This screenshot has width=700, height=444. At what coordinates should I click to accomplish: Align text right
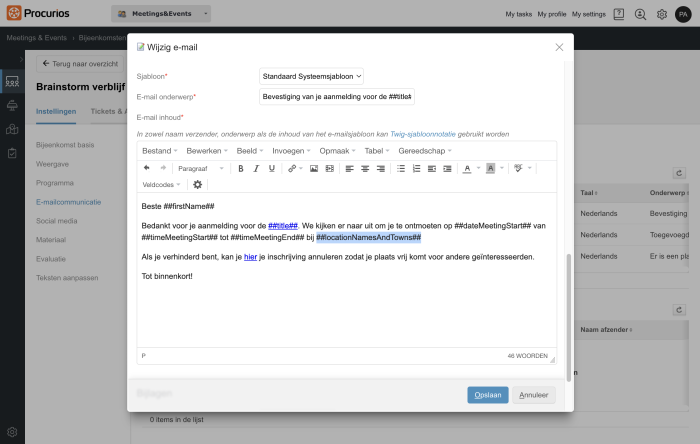pyautogui.click(x=381, y=168)
